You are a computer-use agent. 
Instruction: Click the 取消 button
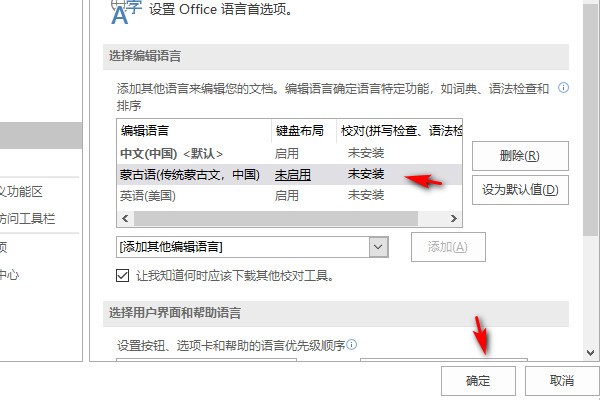coord(562,381)
